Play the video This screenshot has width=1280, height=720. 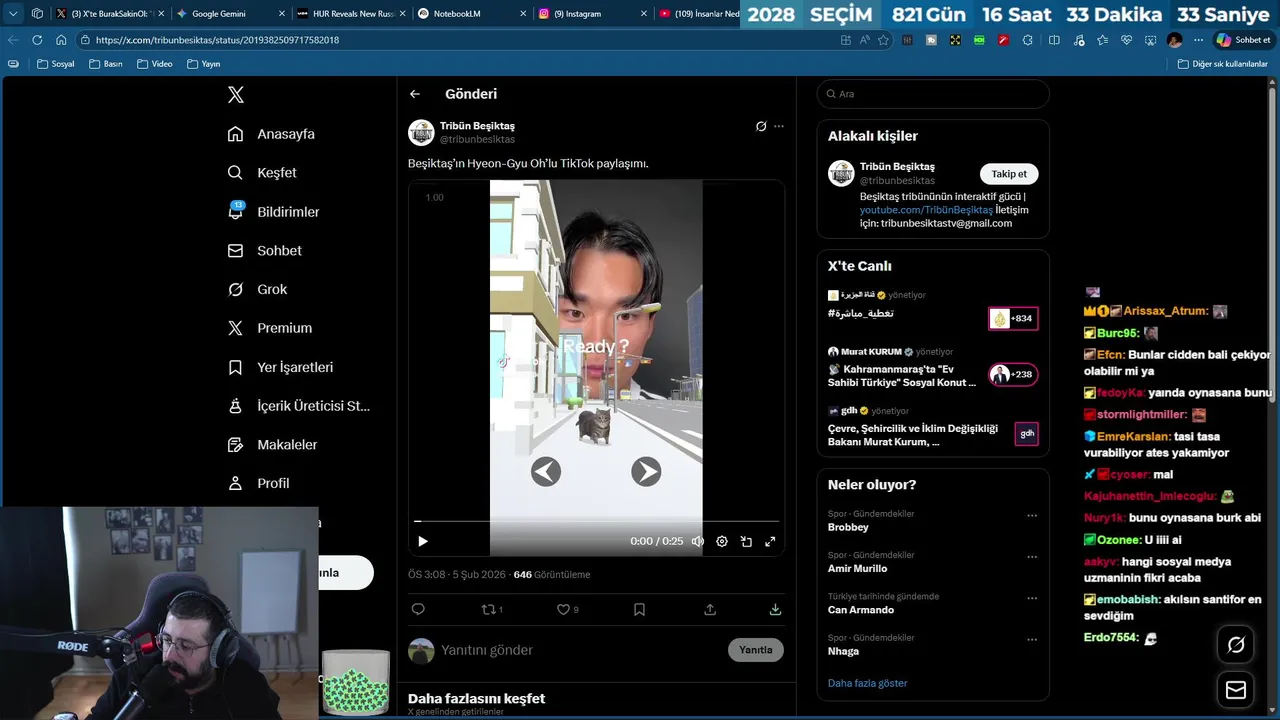(x=423, y=541)
